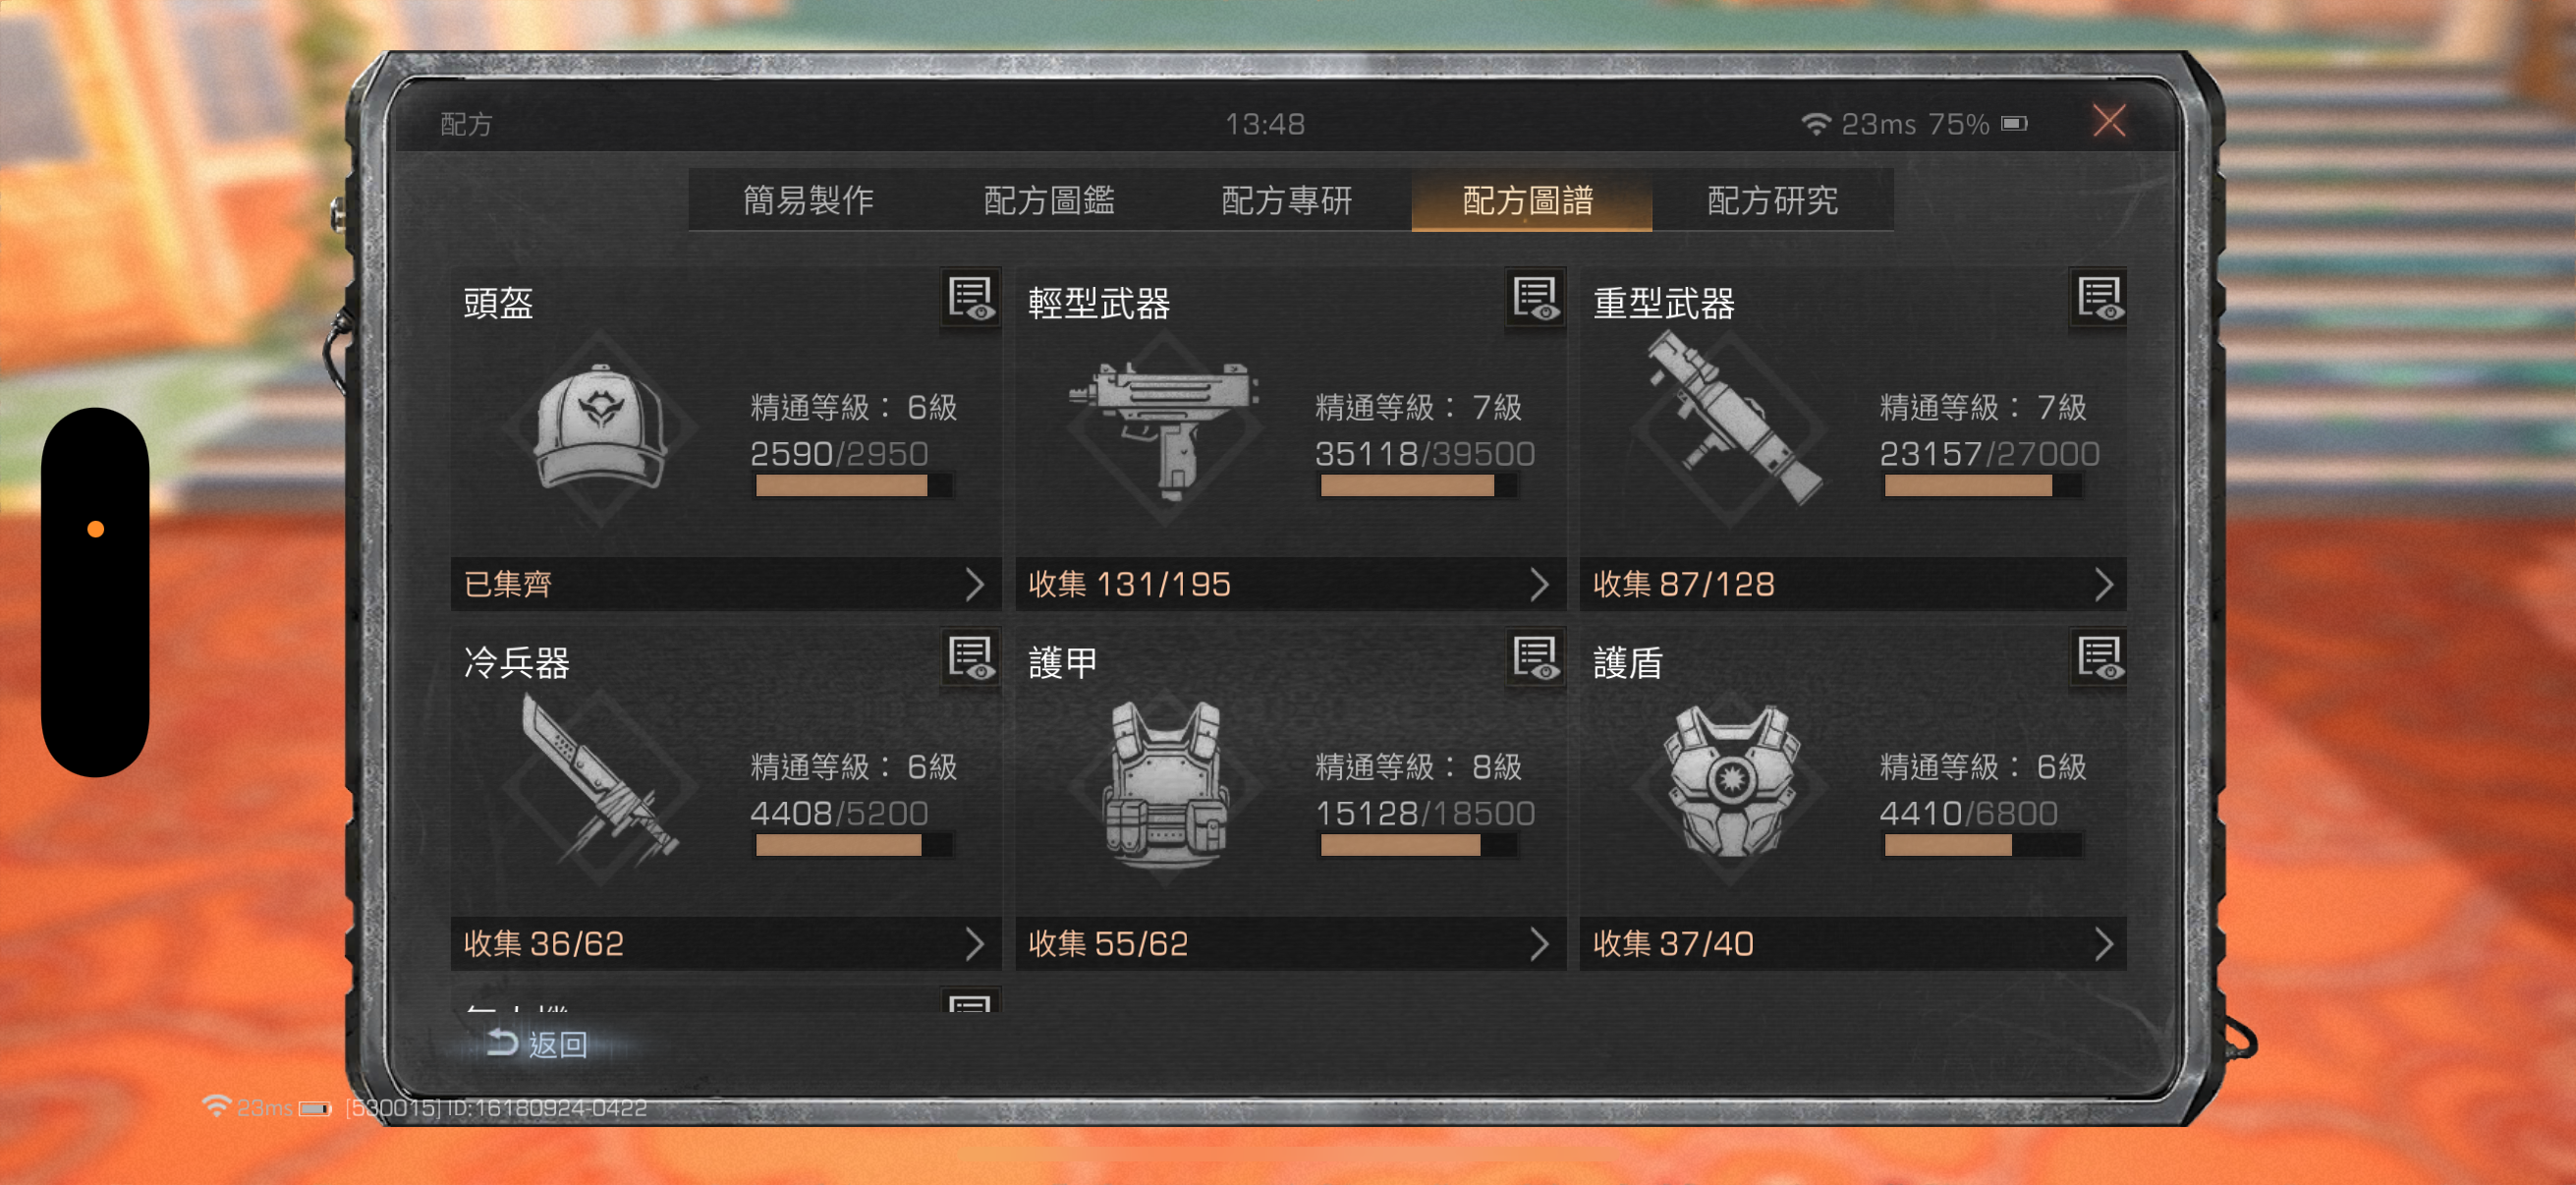Select the baseball cap helmet icon
Screen dimensions: 2576x1185
pos(600,428)
